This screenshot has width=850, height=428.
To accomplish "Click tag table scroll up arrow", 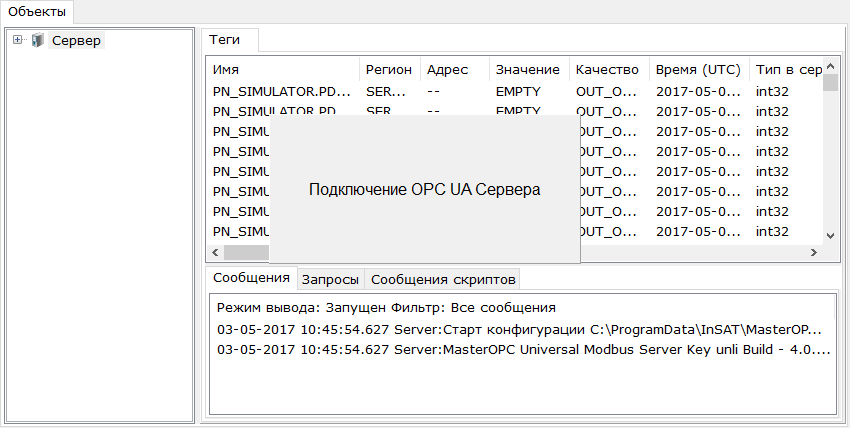I will [830, 67].
